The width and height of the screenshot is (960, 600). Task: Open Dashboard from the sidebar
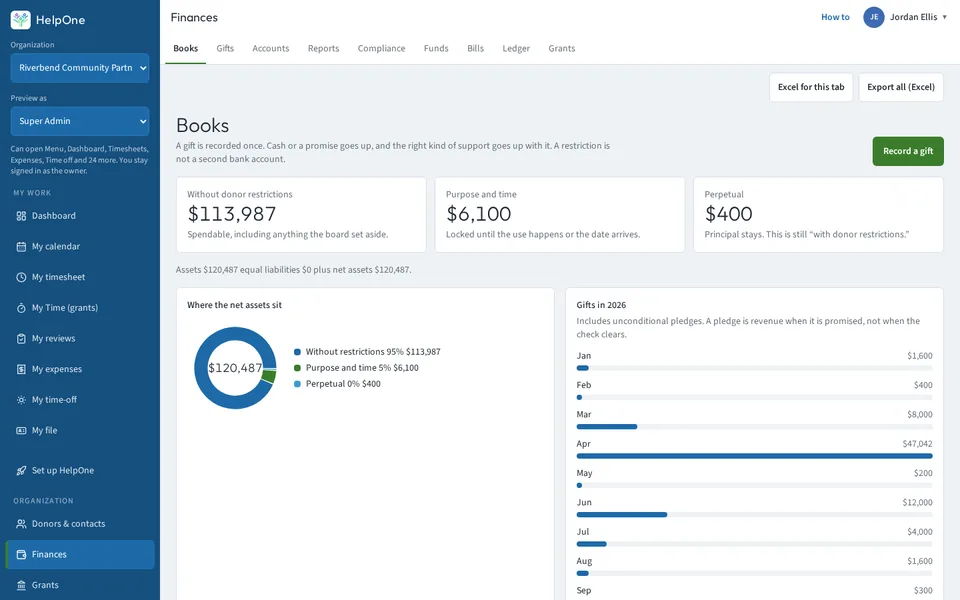(80, 216)
